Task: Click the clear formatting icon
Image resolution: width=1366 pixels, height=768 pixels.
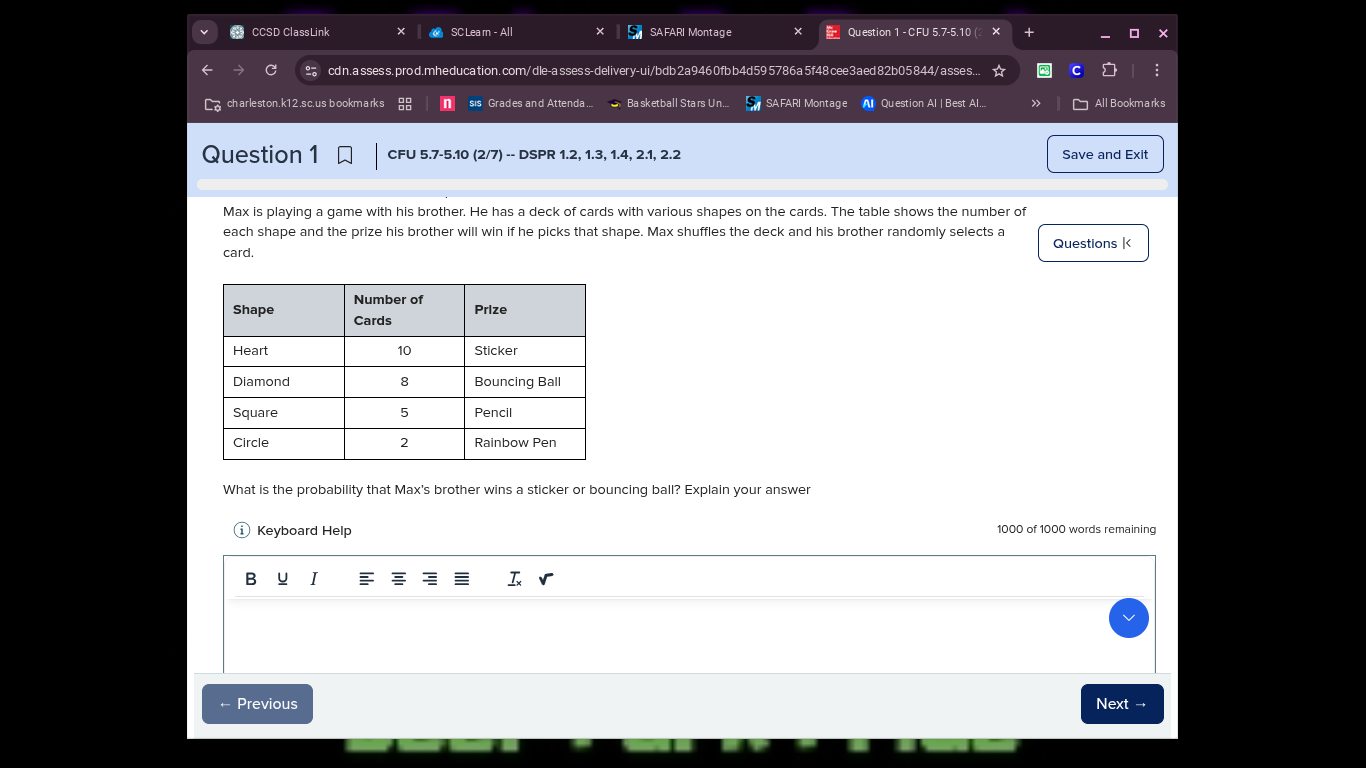Action: (x=515, y=579)
